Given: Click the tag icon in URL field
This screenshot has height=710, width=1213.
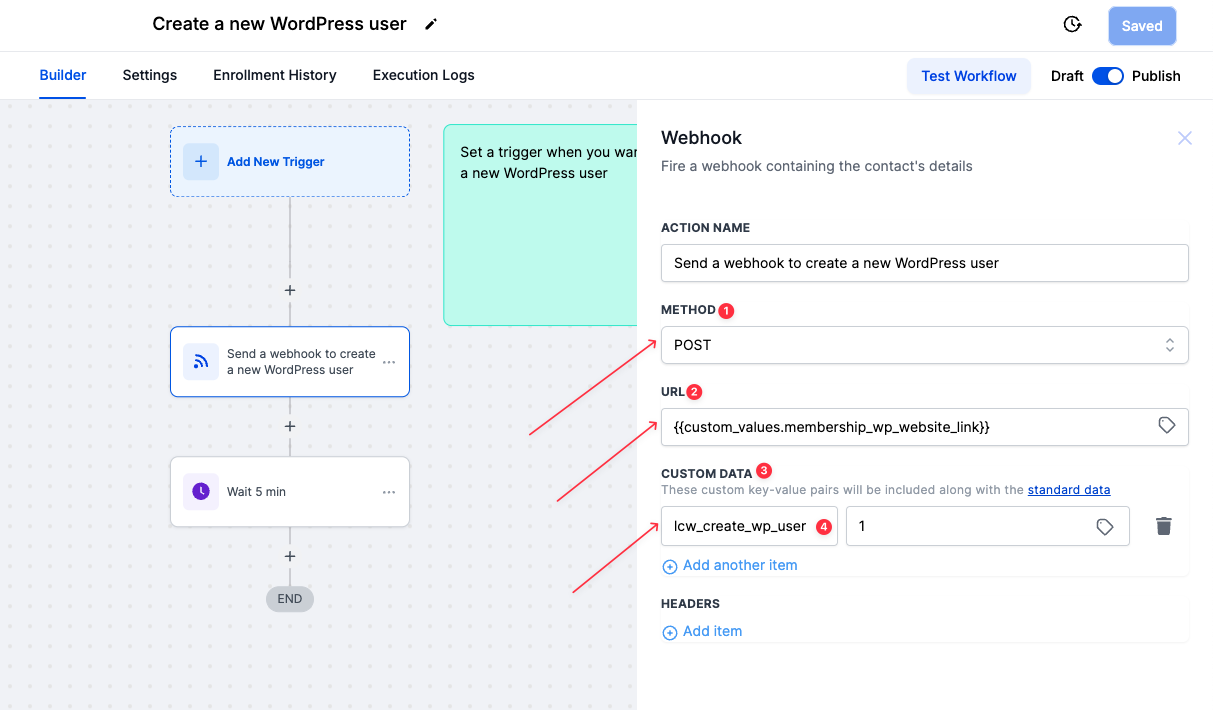Looking at the screenshot, I should (1166, 426).
